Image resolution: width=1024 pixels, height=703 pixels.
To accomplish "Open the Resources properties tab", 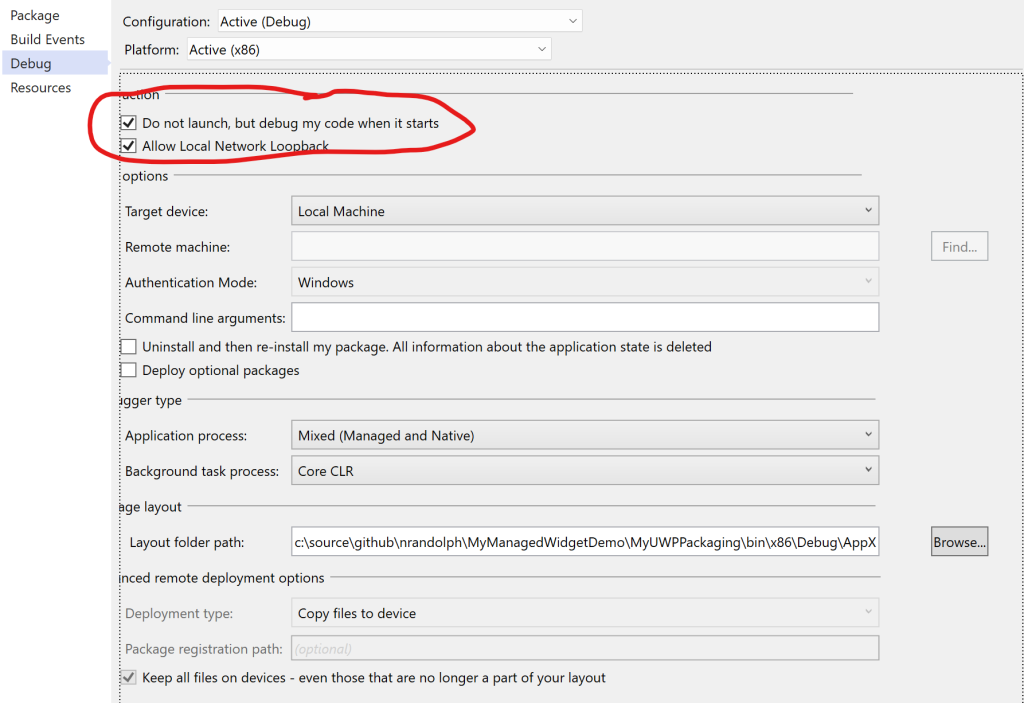I will pyautogui.click(x=41, y=88).
